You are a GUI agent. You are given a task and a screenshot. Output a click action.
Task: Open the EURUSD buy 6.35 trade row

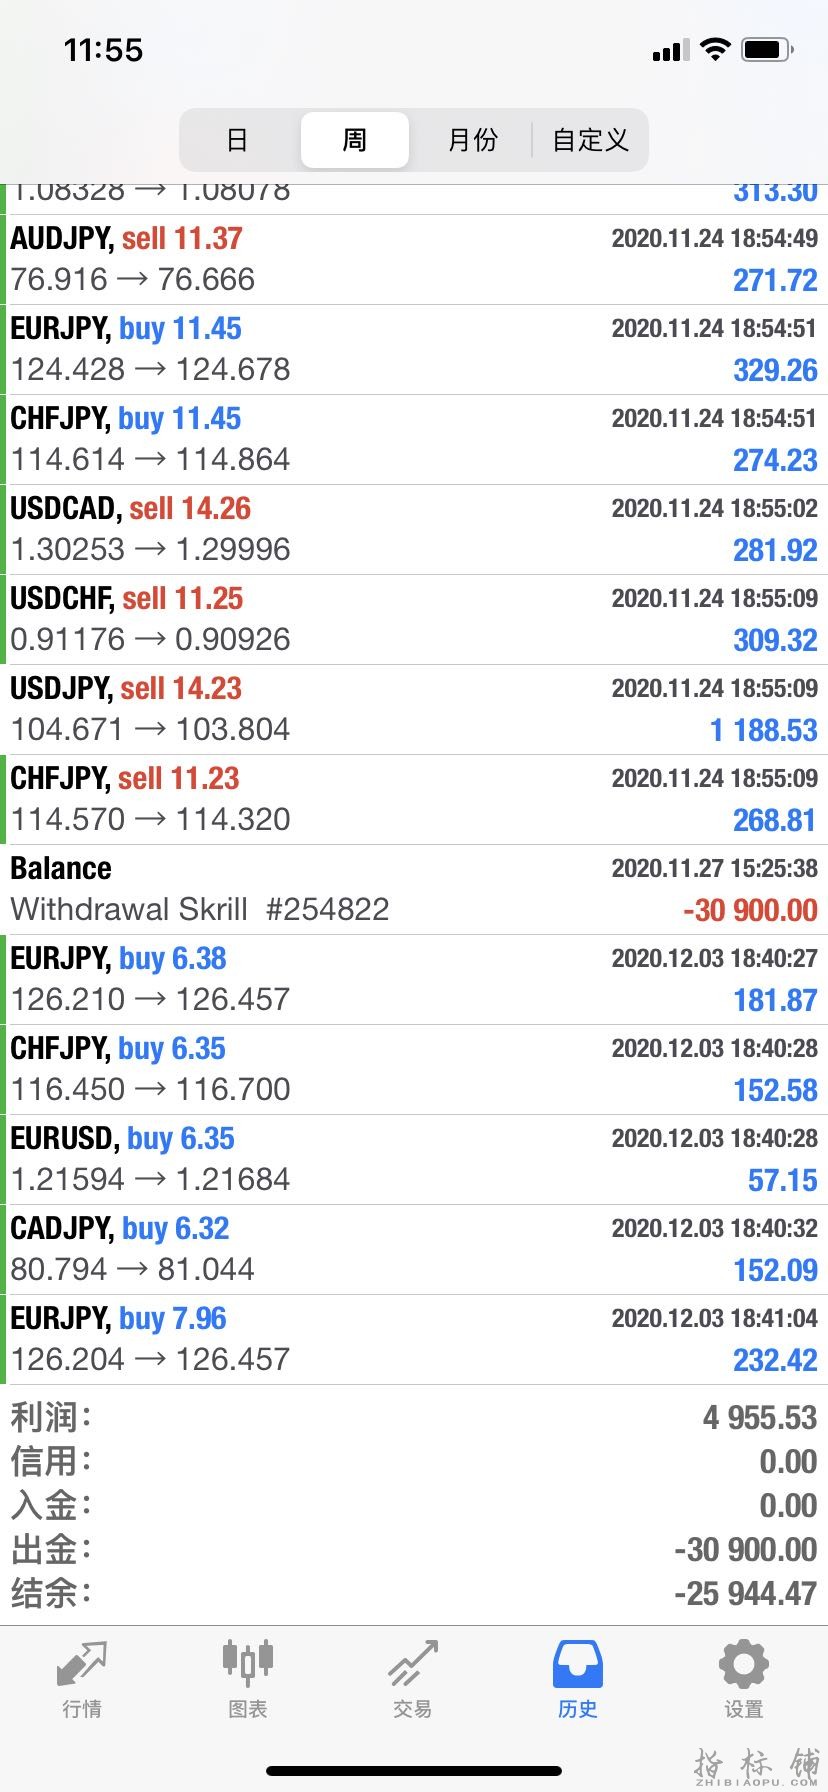(x=414, y=1159)
